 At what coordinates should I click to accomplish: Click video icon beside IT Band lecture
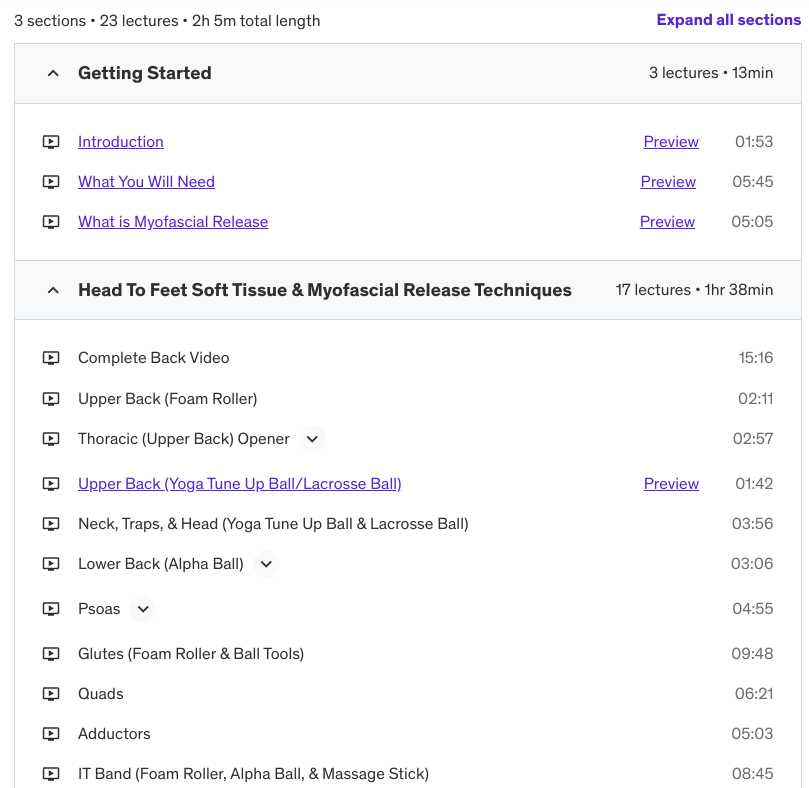[51, 774]
